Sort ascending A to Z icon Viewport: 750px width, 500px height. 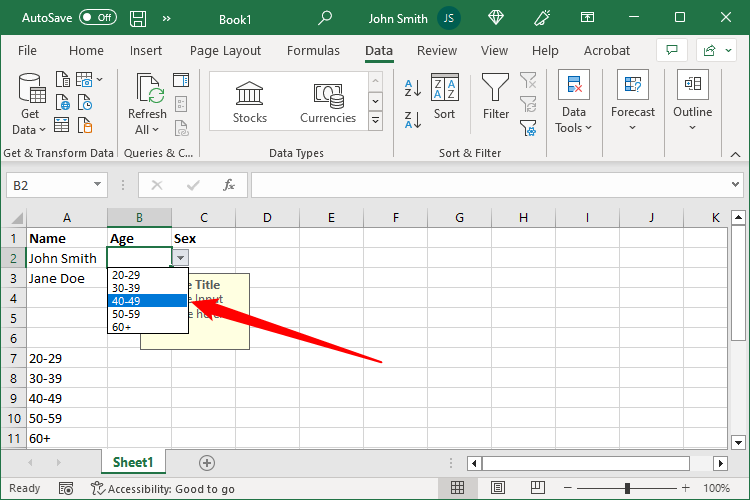tap(413, 88)
